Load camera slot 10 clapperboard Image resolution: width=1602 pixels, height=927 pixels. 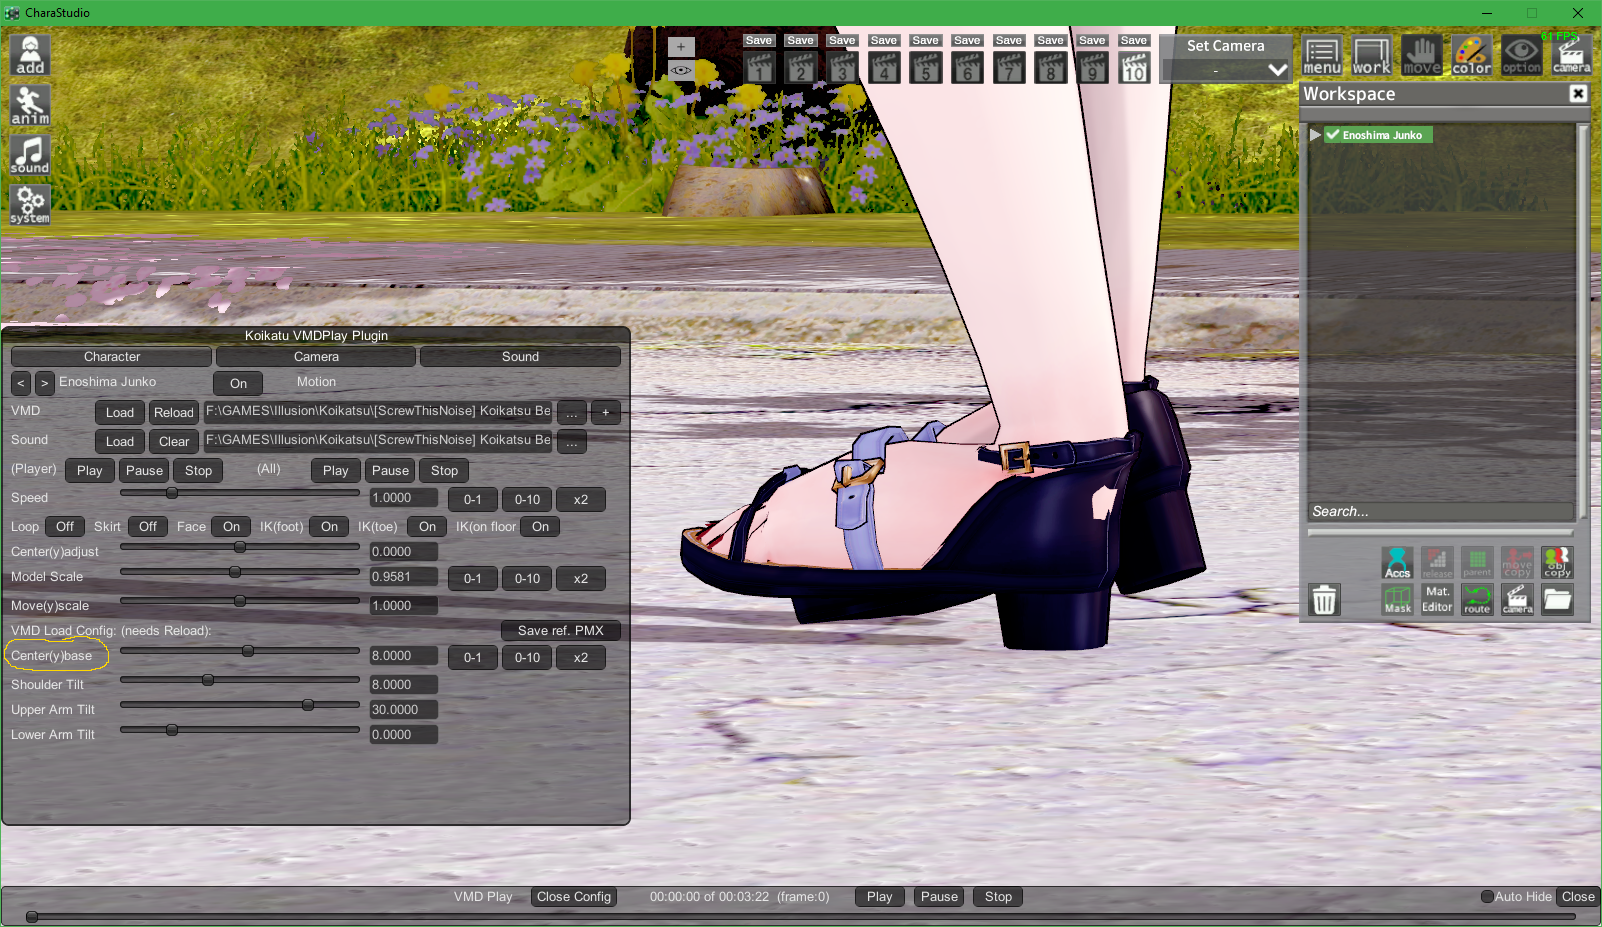coord(1134,68)
